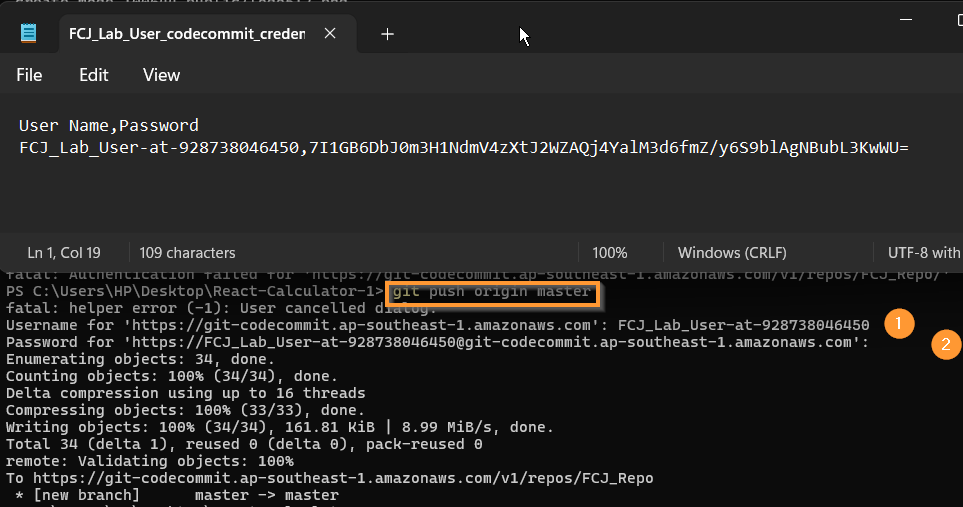The width and height of the screenshot is (963, 507).
Task: Click the 'Writing objects' 161.81 KiB line
Action: click(279, 427)
